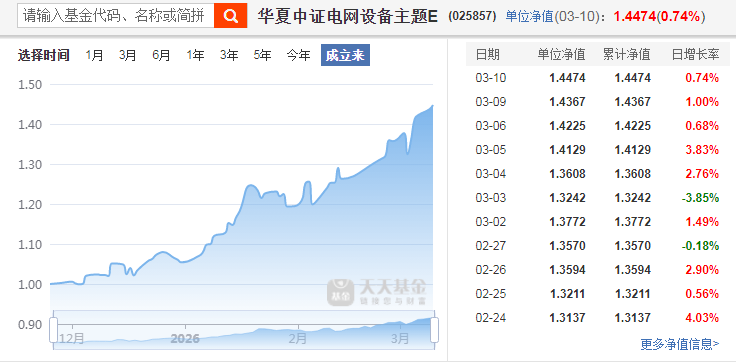
Task: Click the 03-10 date cell
Action: click(x=491, y=78)
